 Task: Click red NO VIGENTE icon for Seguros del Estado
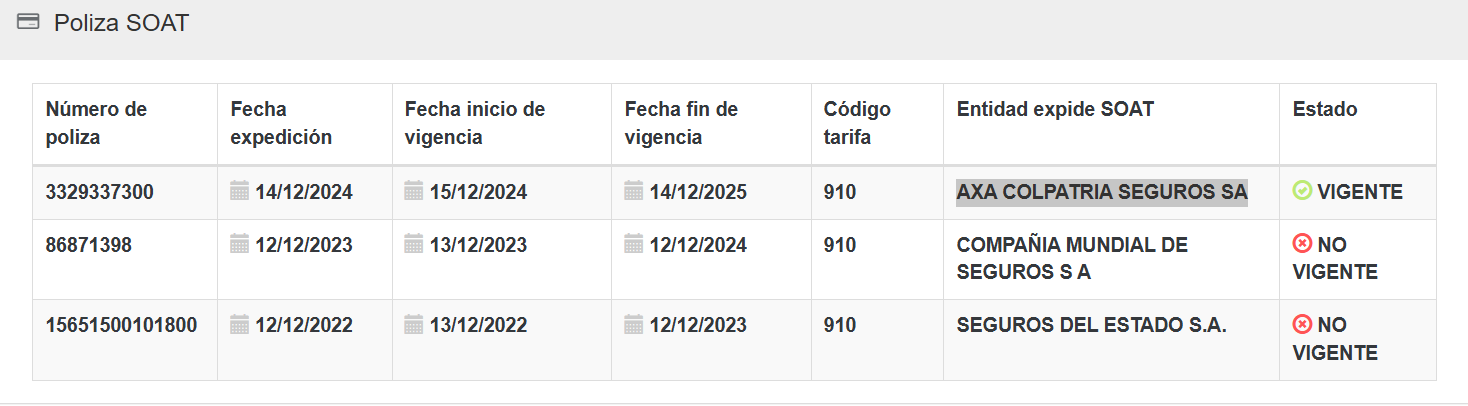pos(1302,324)
